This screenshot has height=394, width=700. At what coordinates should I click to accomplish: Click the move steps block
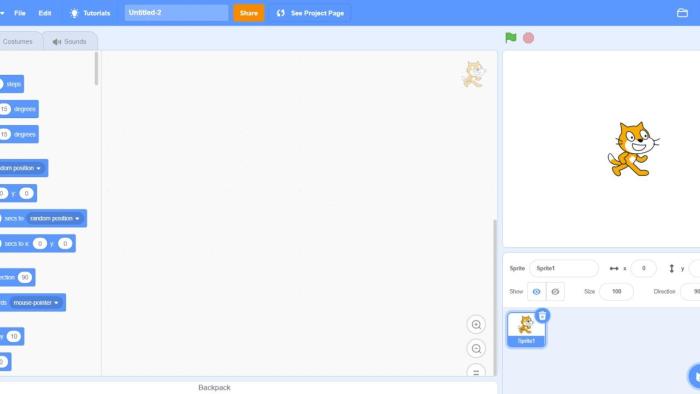click(x=11, y=84)
